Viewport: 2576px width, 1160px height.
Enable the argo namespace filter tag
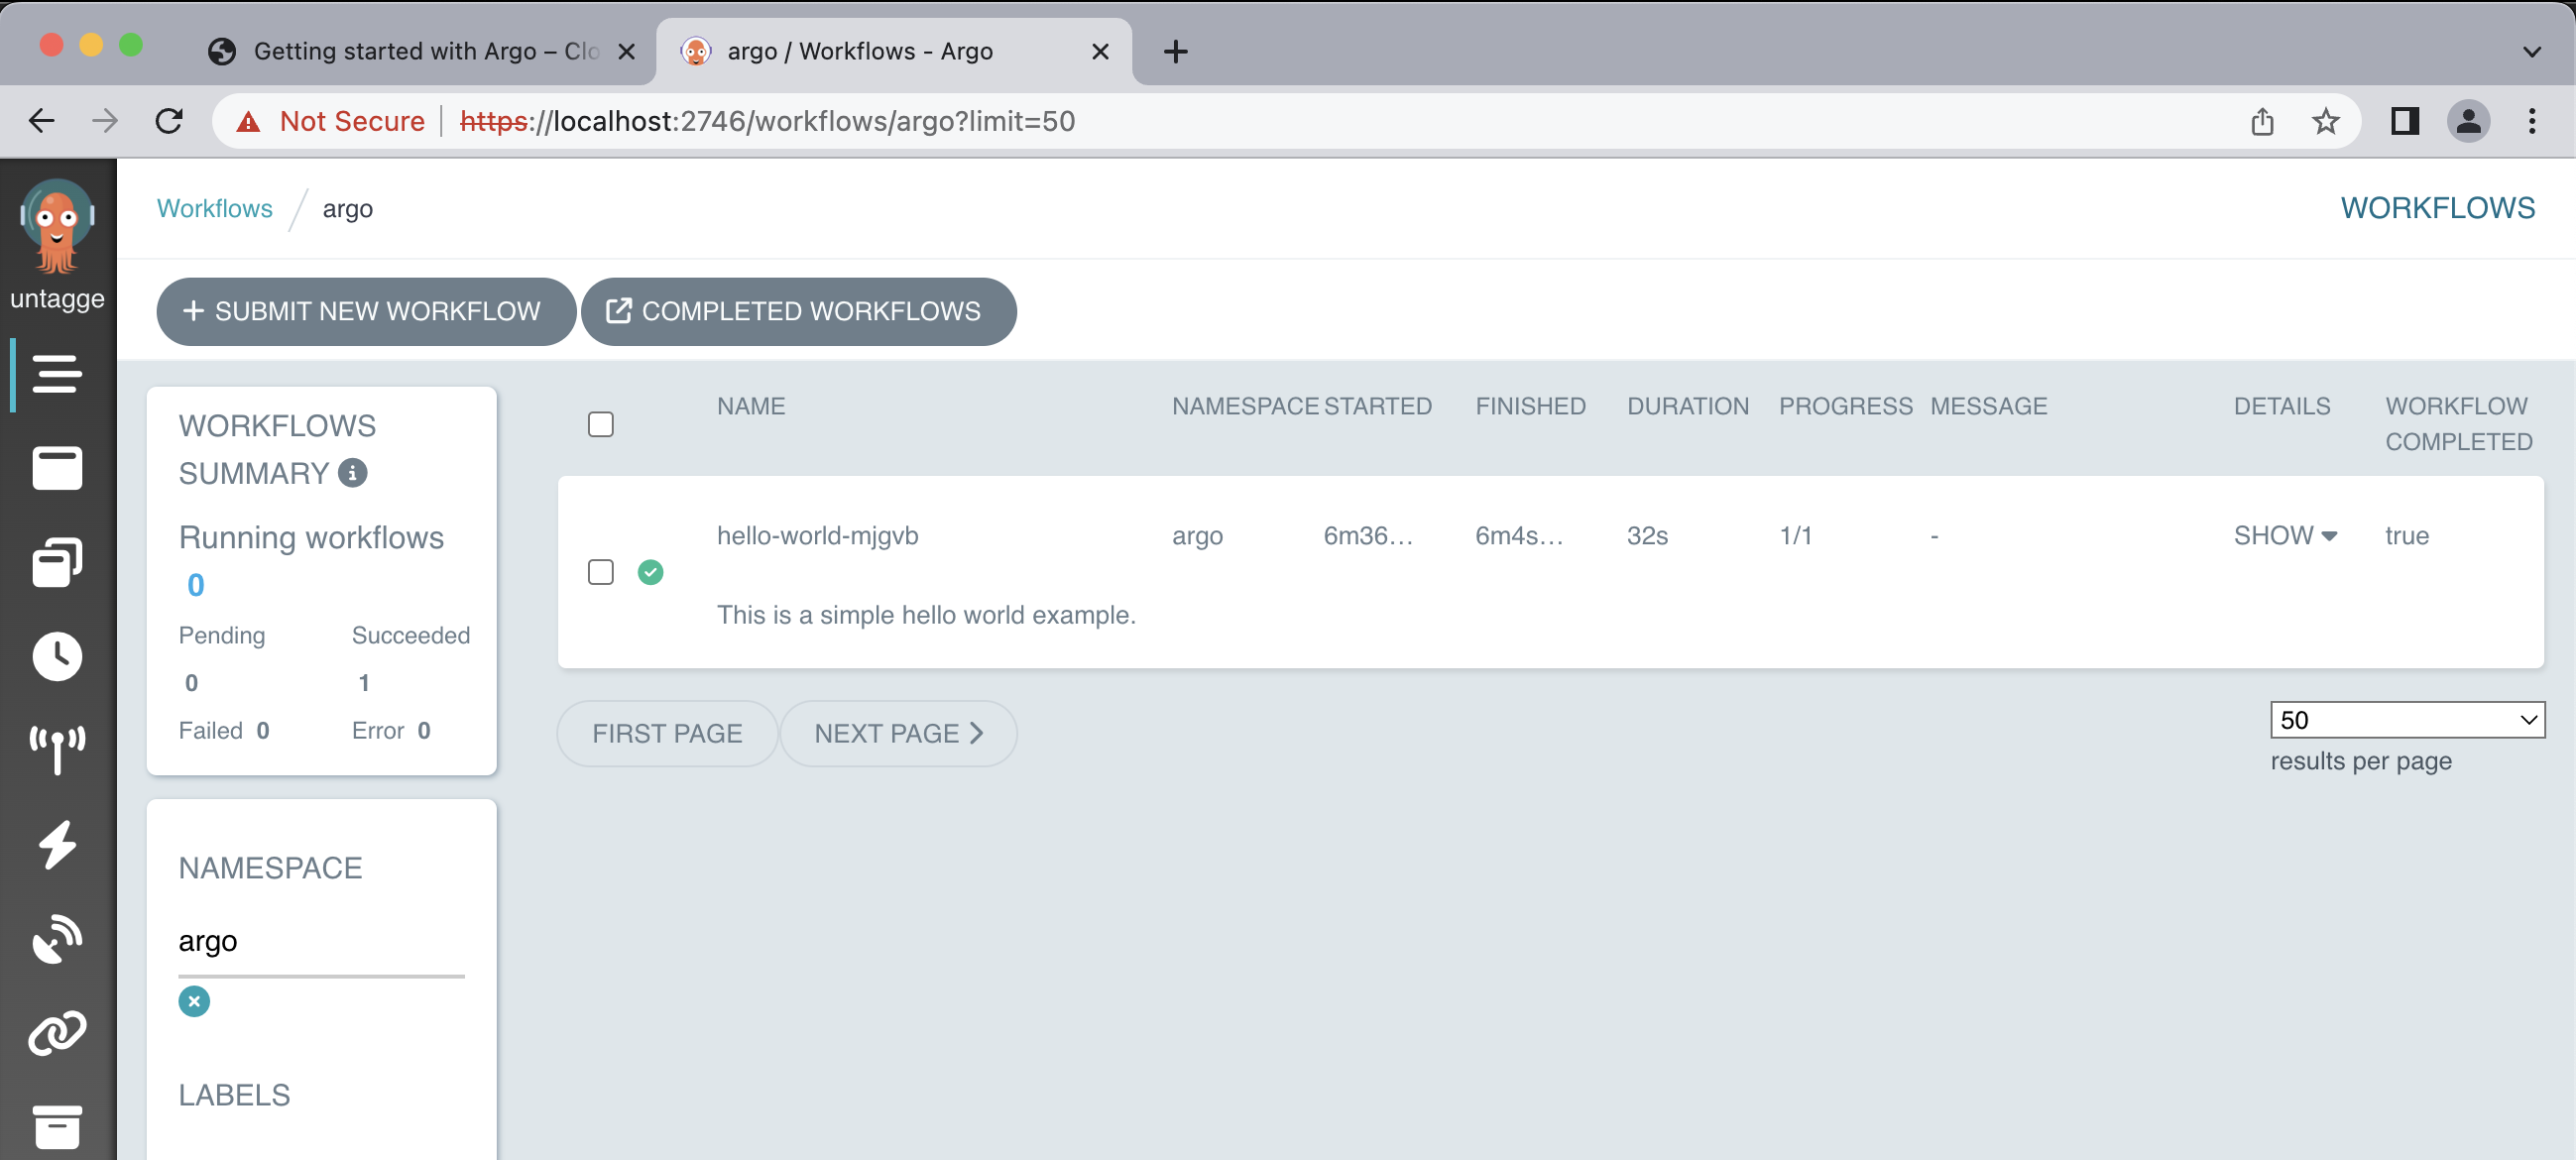pyautogui.click(x=194, y=1000)
